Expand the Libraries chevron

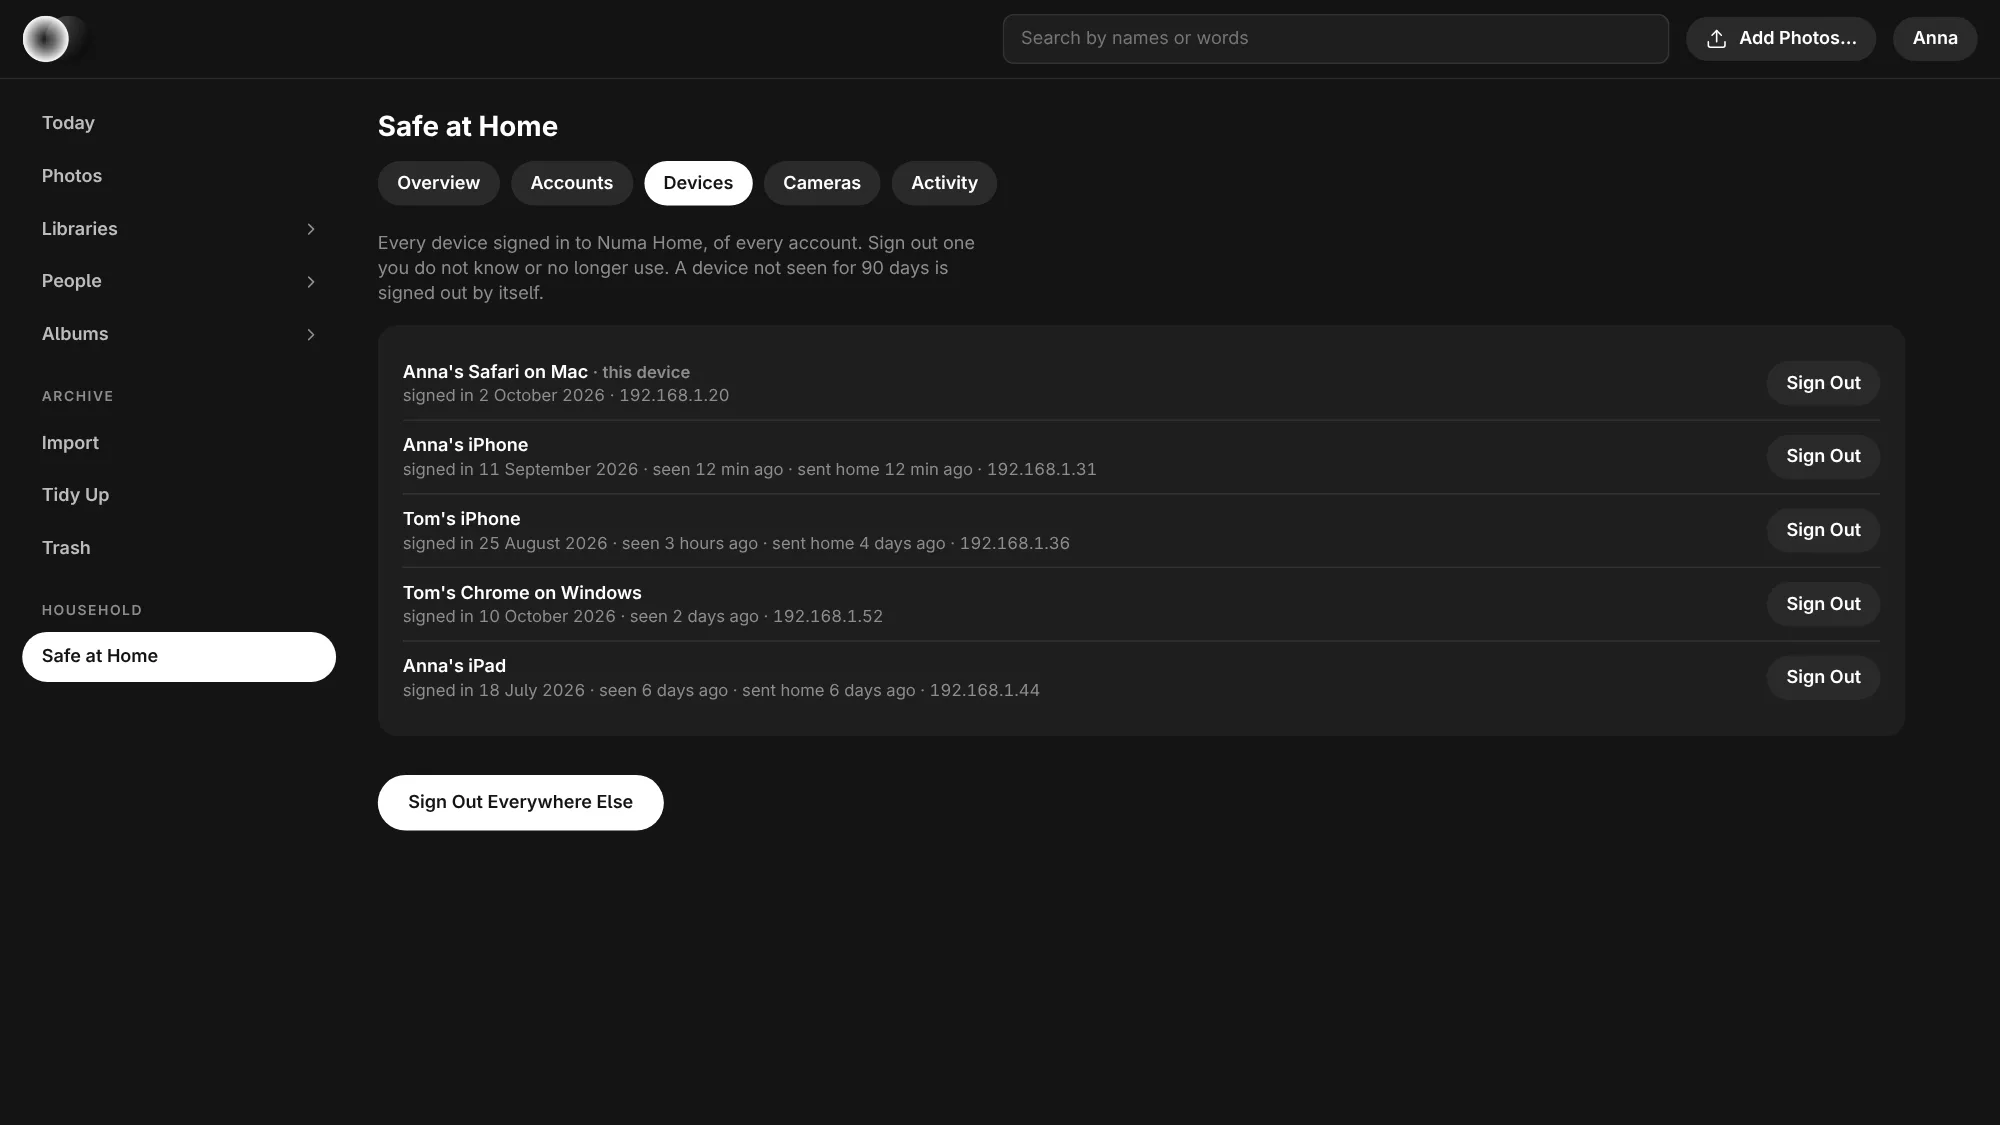[310, 229]
